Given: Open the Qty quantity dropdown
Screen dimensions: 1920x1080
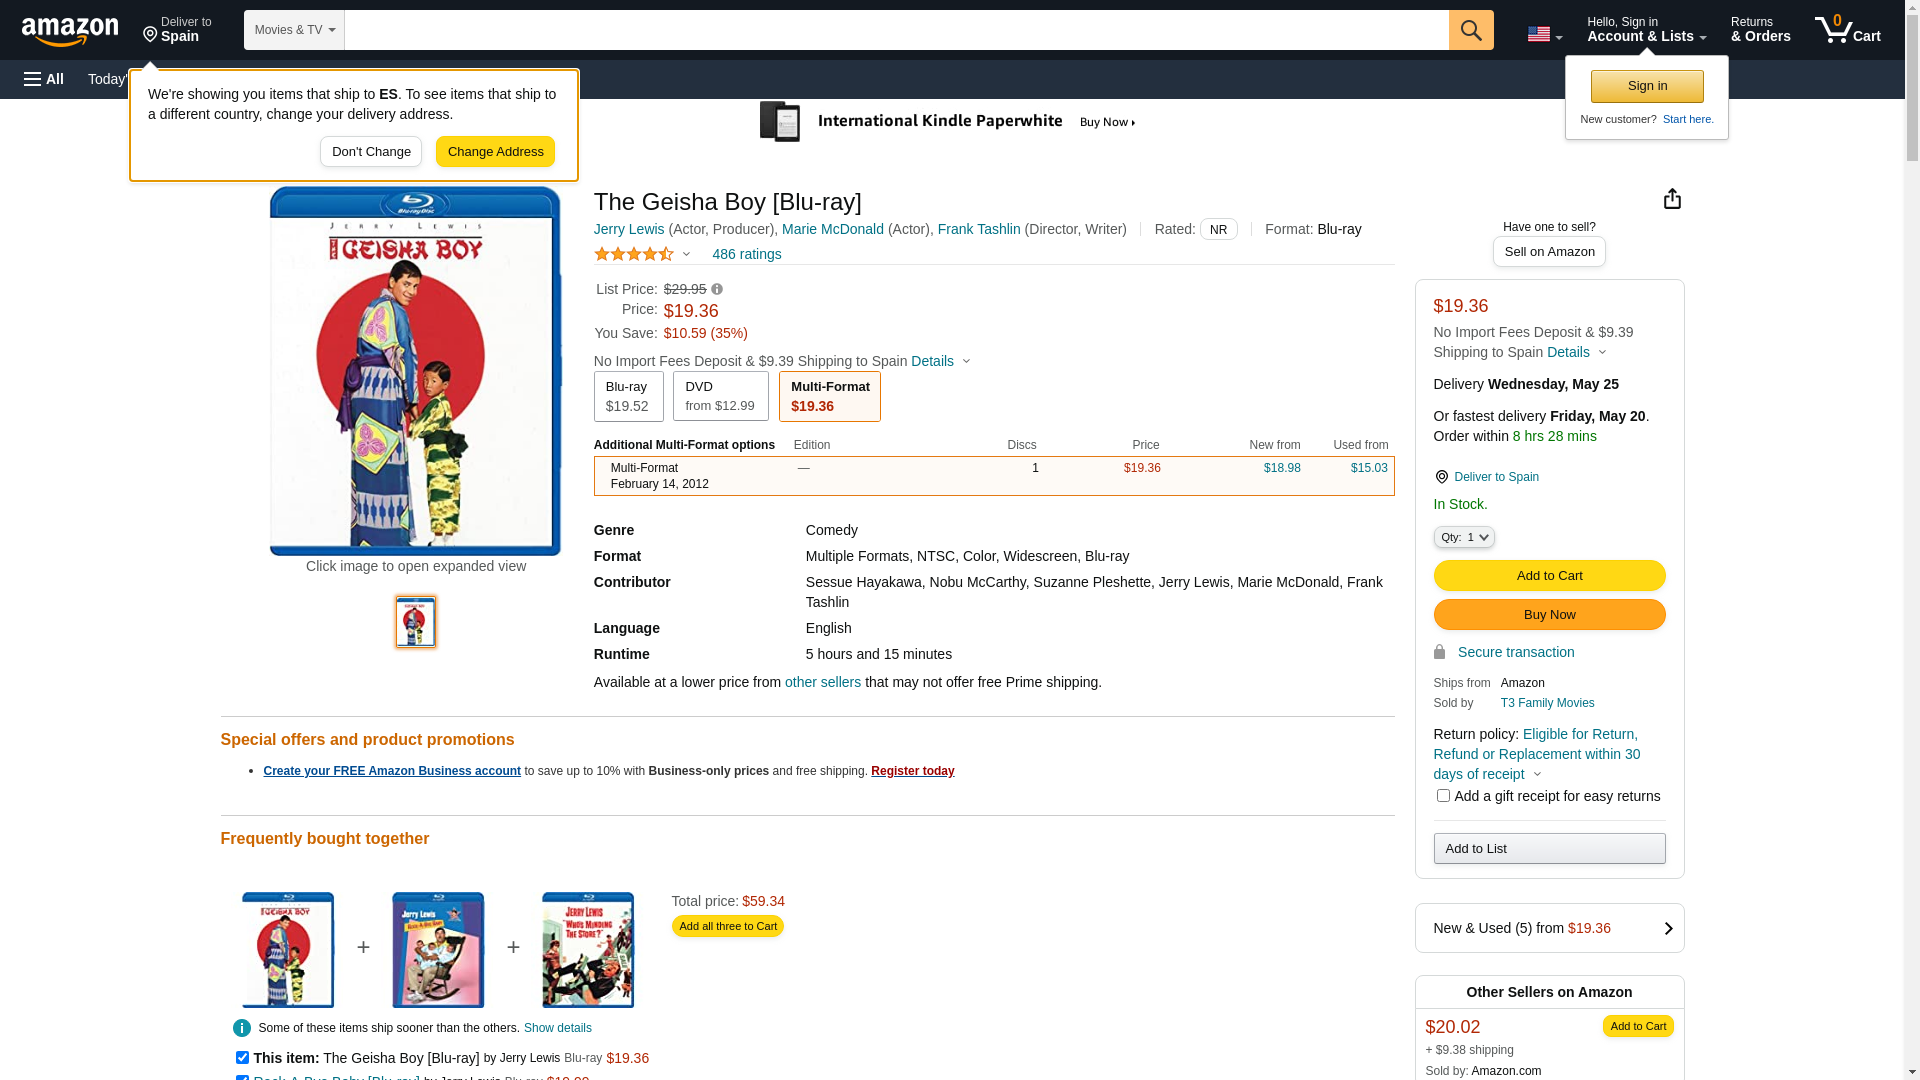Looking at the screenshot, I should click(x=1464, y=537).
